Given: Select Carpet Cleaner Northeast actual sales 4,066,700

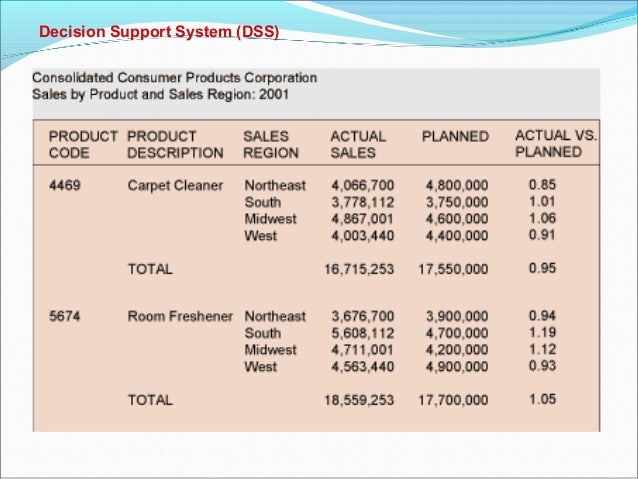Looking at the screenshot, I should coord(363,186).
